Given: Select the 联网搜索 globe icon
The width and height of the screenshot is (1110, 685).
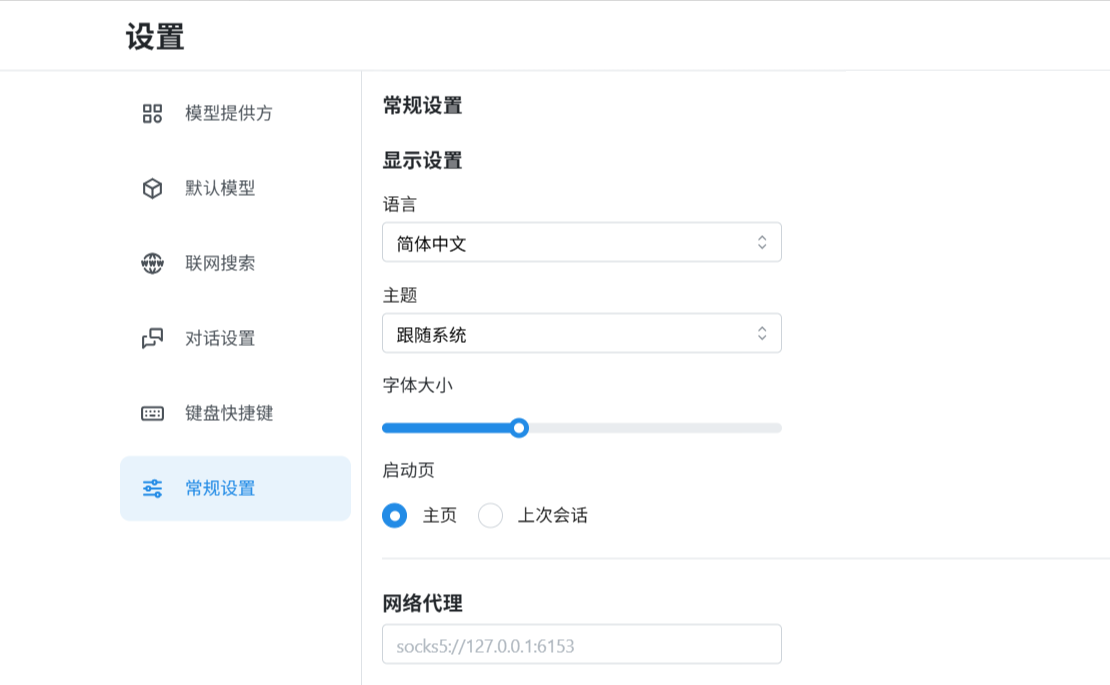Looking at the screenshot, I should pos(152,264).
